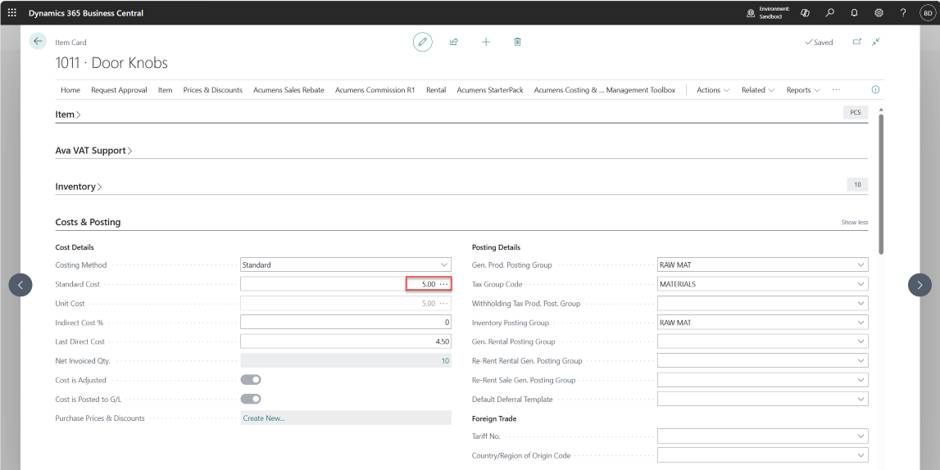Open settings gear
Image resolution: width=940 pixels, height=470 pixels.
coord(879,13)
